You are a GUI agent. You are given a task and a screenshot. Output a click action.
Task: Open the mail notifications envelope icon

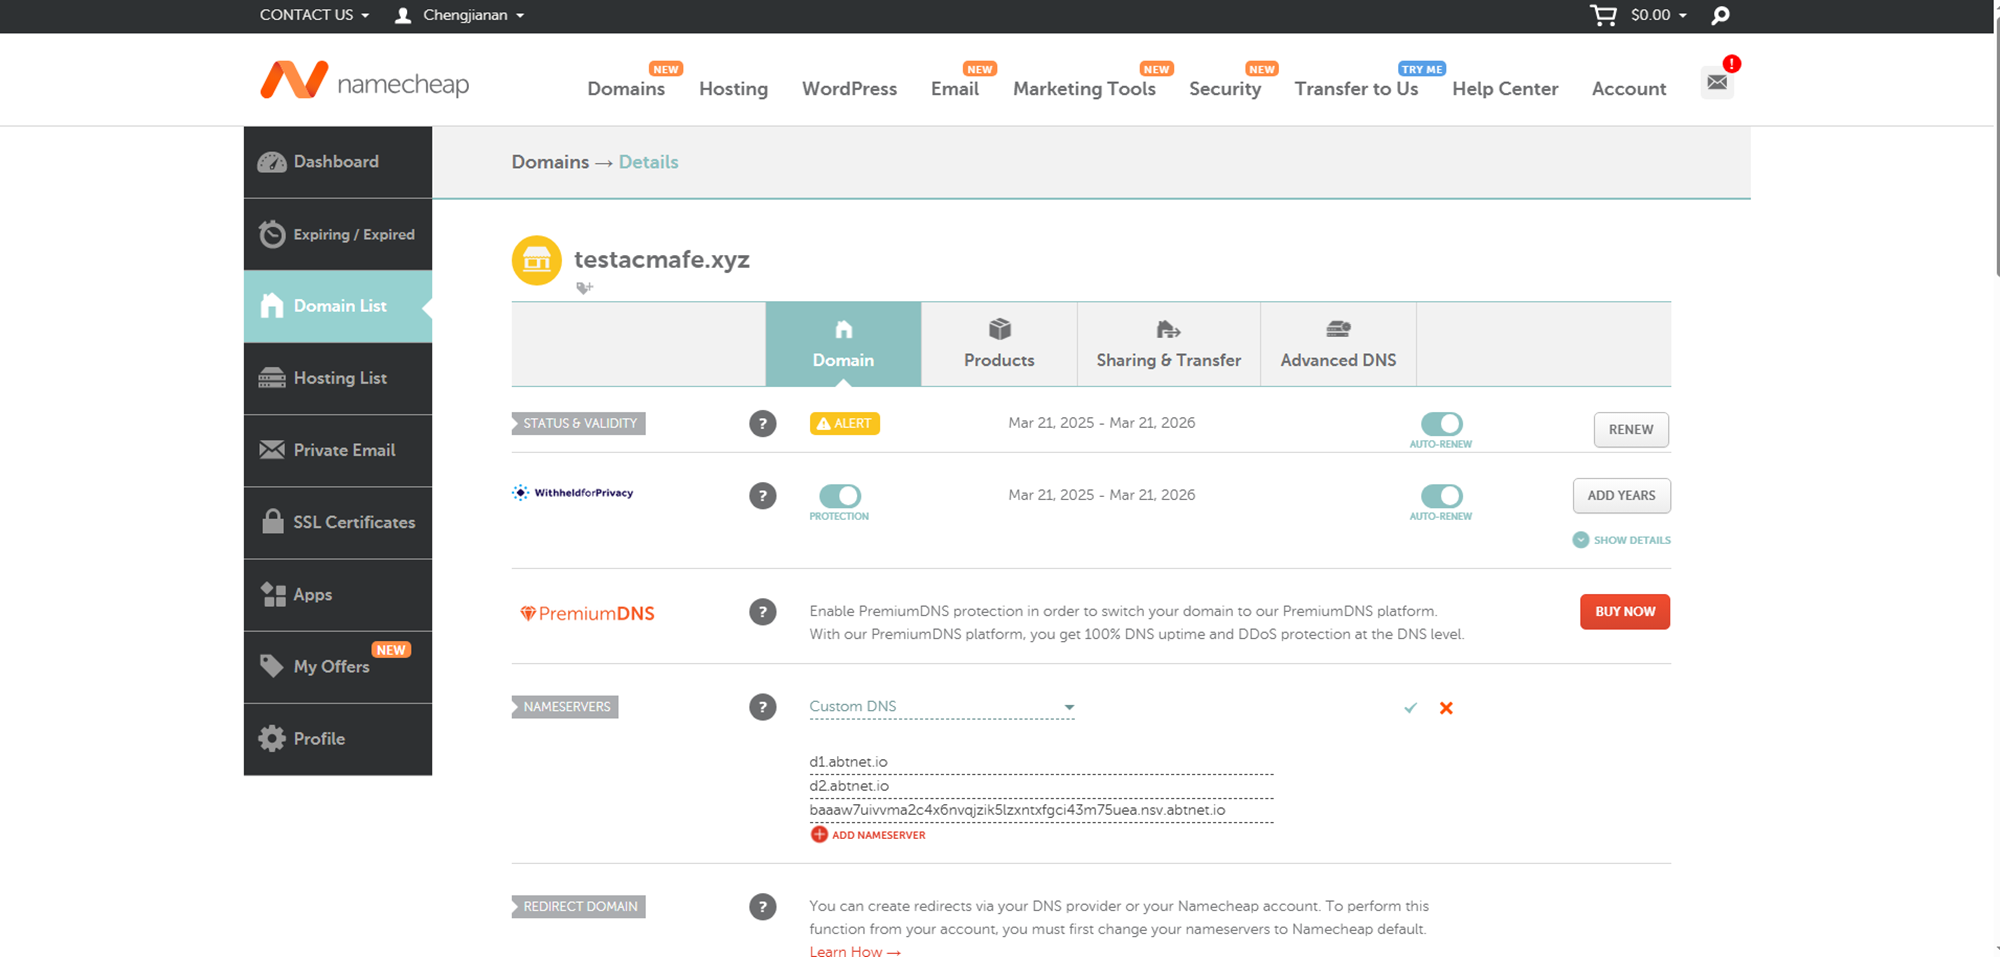pos(1717,82)
